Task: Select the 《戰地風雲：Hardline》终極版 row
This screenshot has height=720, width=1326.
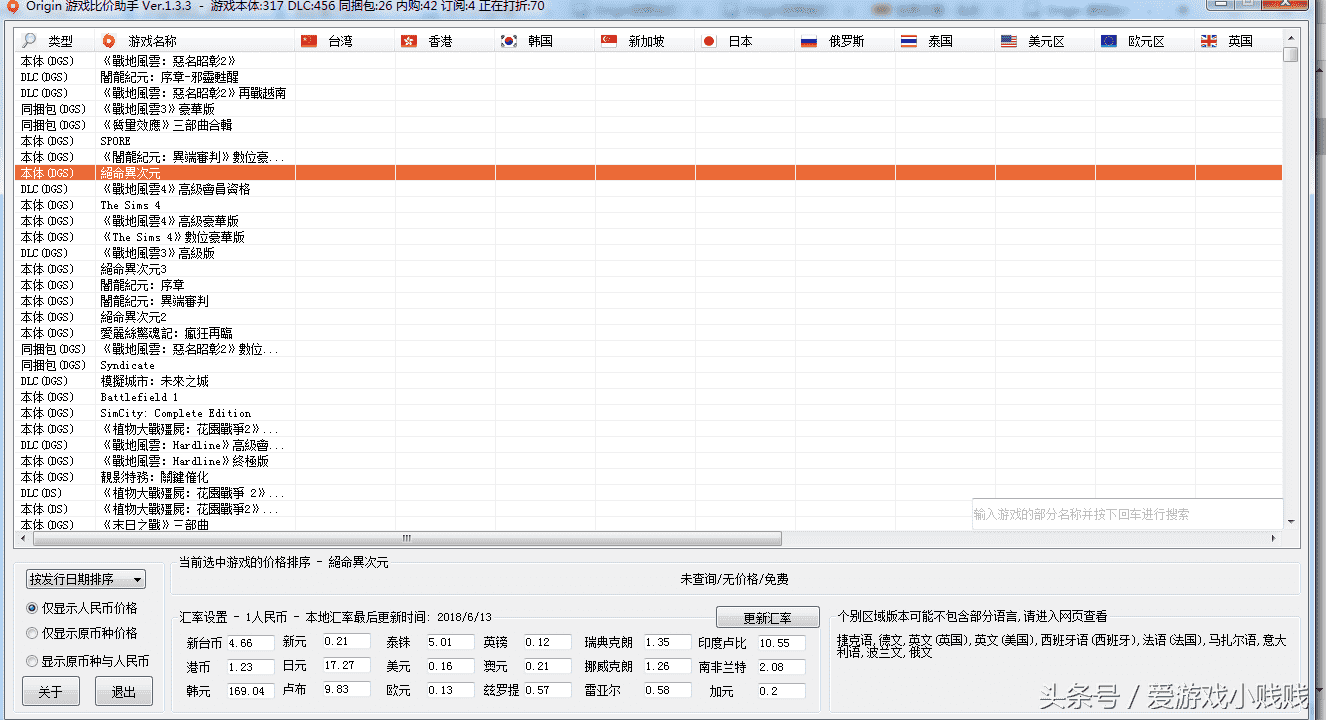Action: coord(649,461)
